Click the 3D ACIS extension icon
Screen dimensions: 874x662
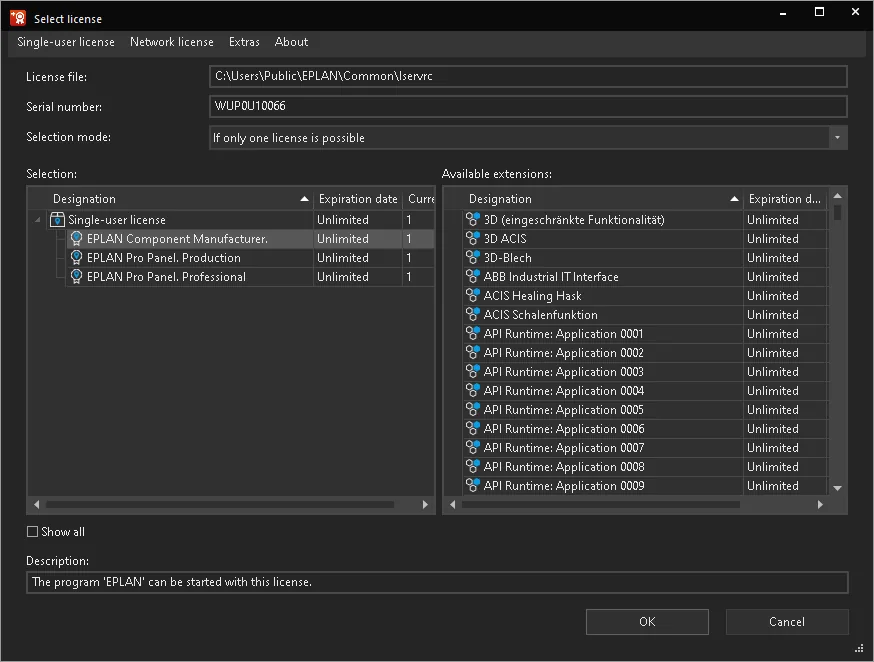click(x=473, y=238)
